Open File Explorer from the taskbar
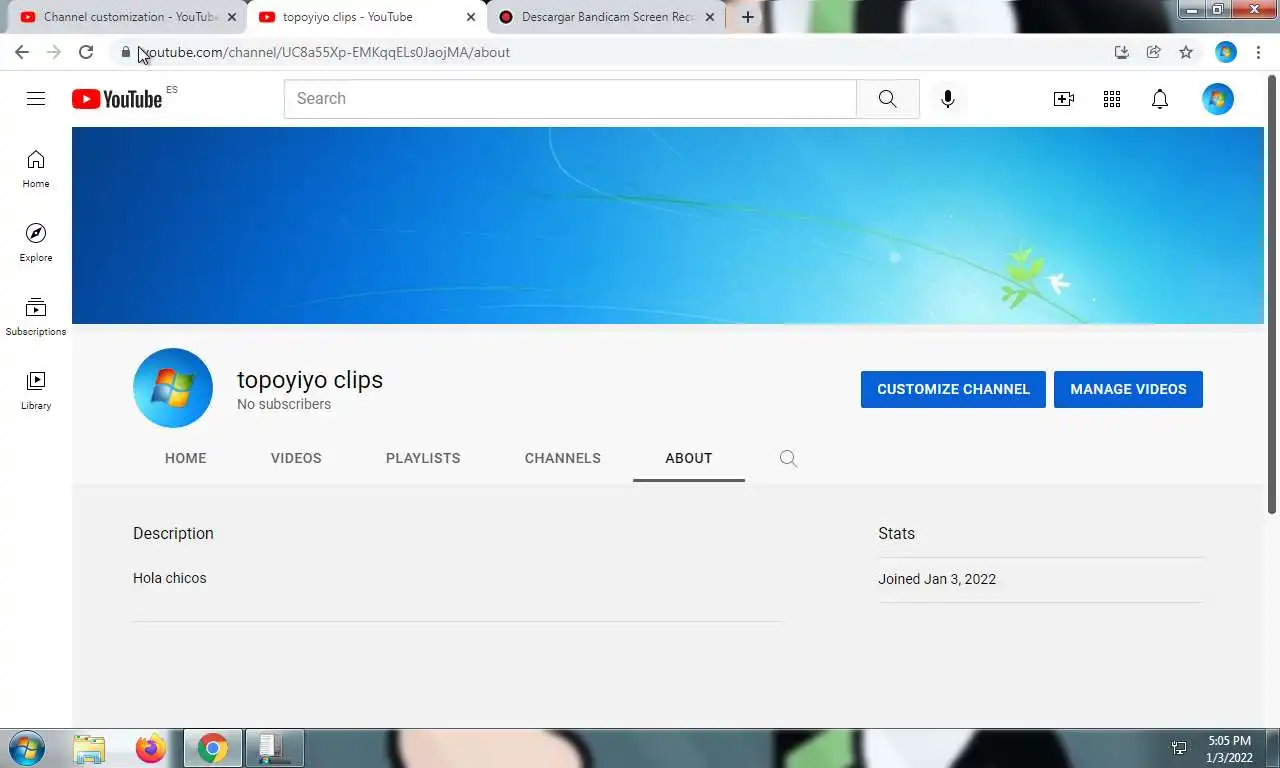 [x=89, y=748]
